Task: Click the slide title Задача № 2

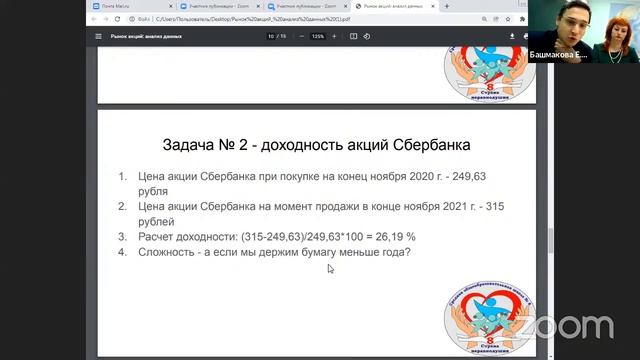Action: click(x=316, y=145)
